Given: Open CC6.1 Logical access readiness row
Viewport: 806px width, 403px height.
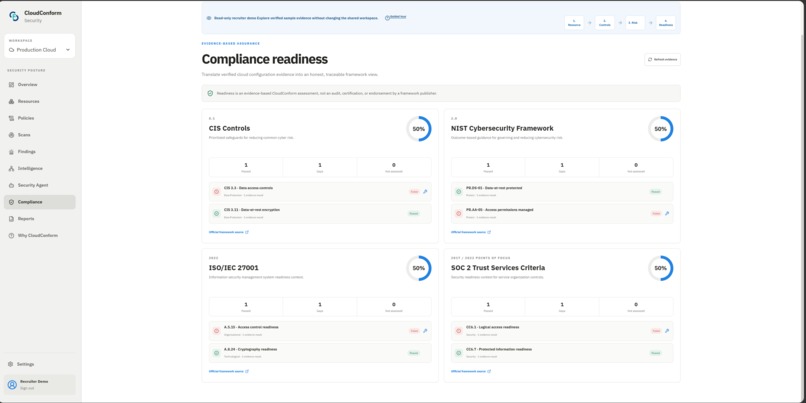Looking at the screenshot, I should coord(562,331).
